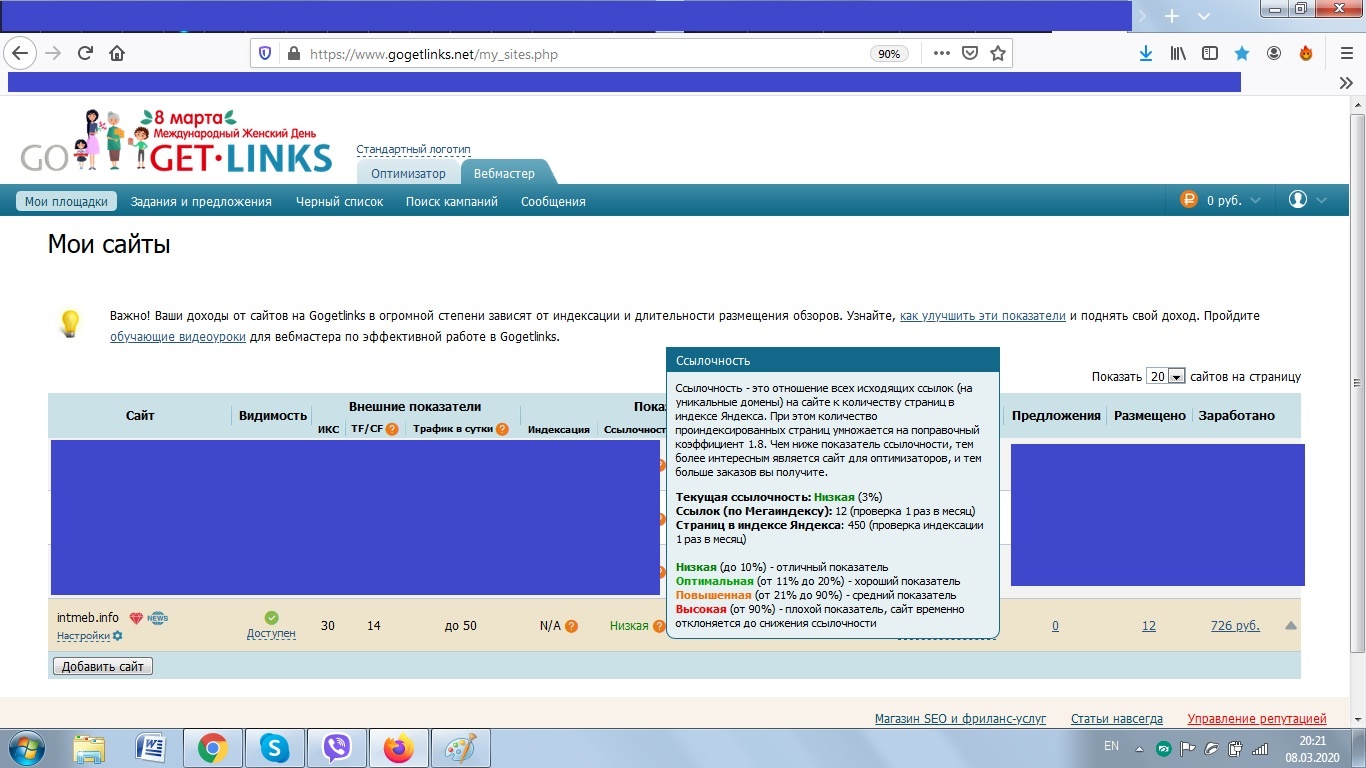Viewport: 1366px width, 768px height.
Task: Open Viber from the taskbar
Action: (x=336, y=748)
